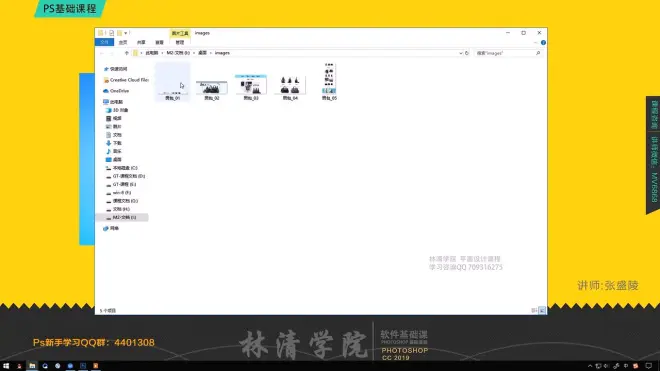Click 此电脑 in the address breadcrumb

152,53
